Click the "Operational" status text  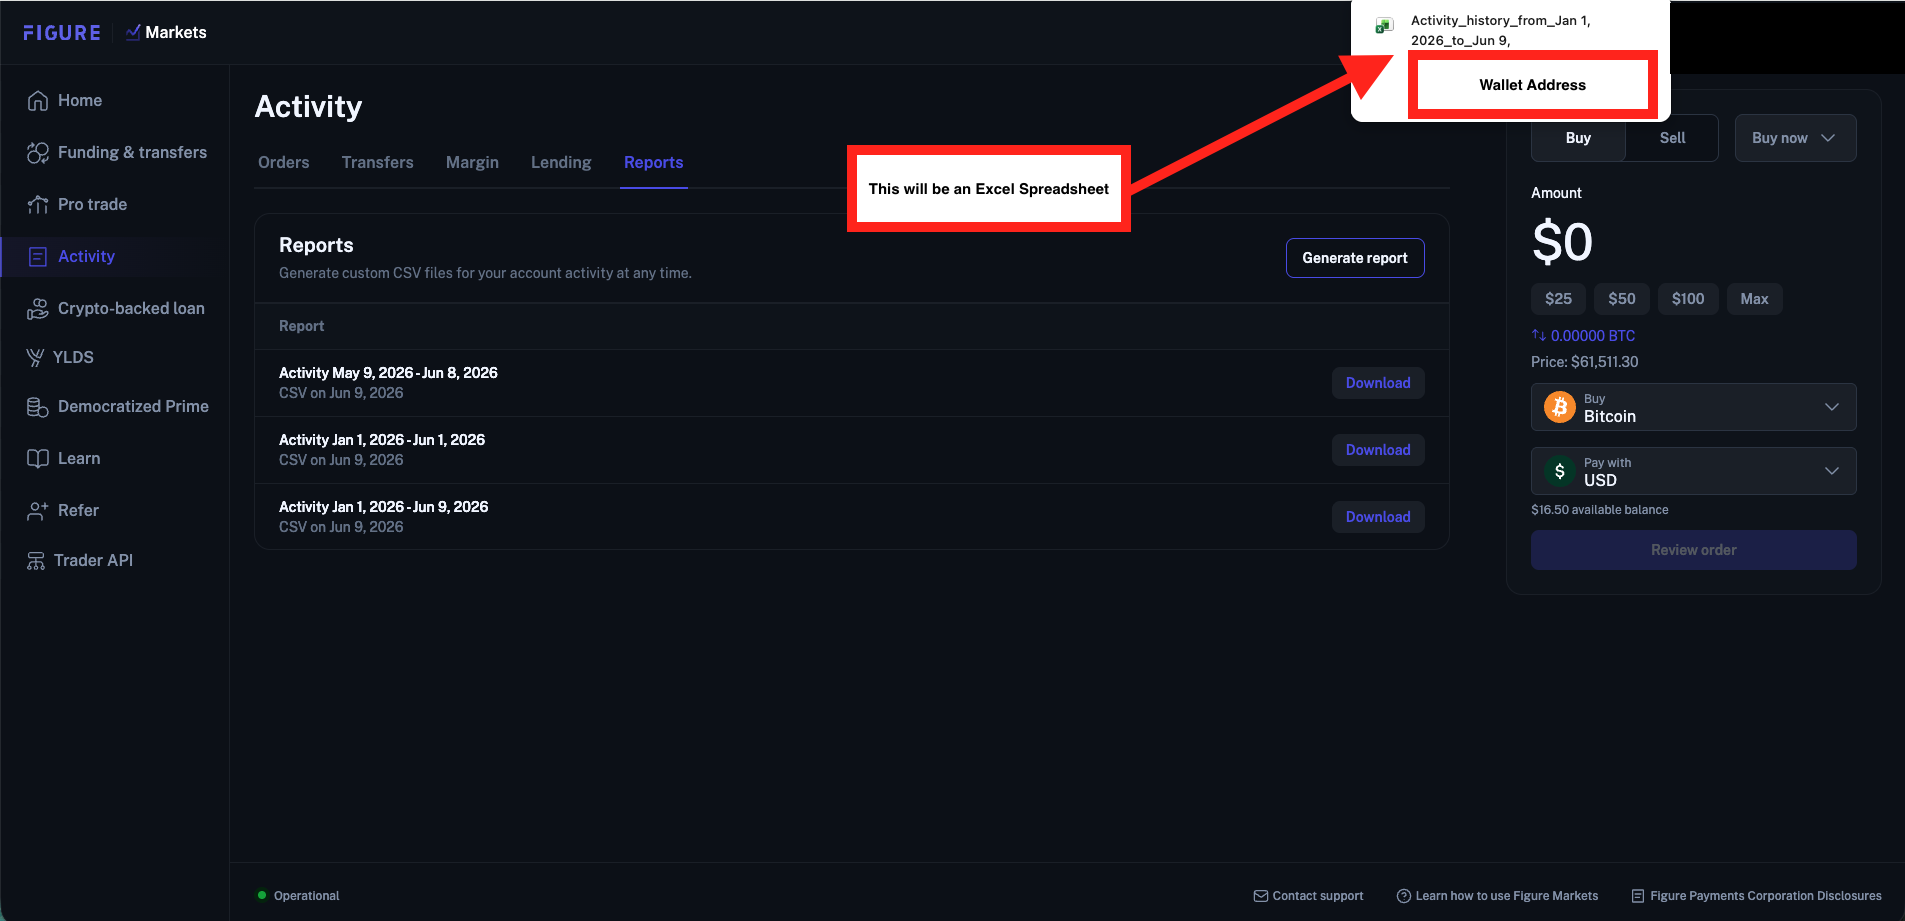pos(307,896)
